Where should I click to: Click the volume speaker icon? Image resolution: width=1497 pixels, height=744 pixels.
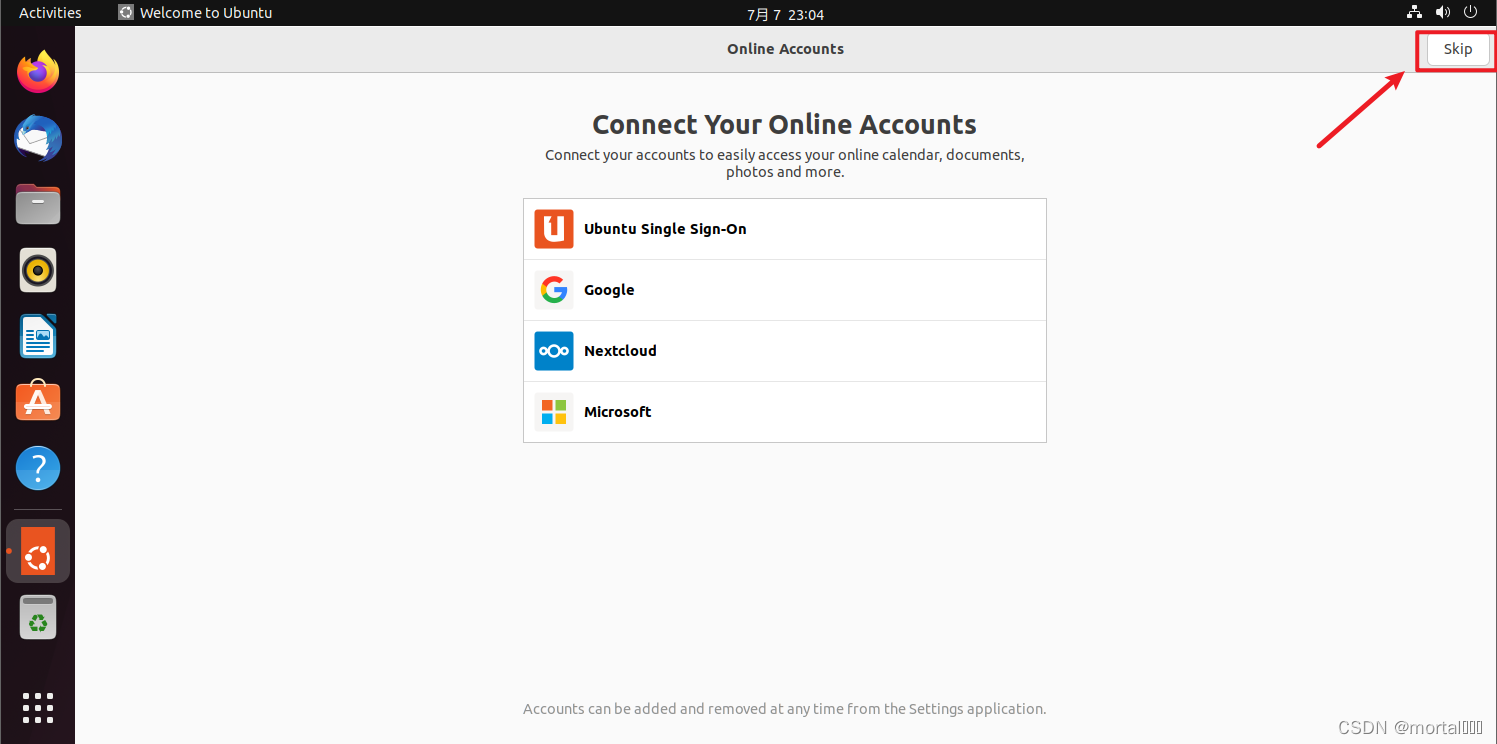click(1442, 13)
